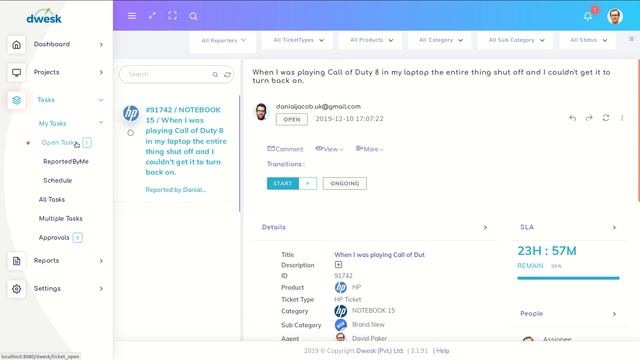Image resolution: width=640 pixels, height=360 pixels.
Task: Click the ONGOING transition button
Action: (345, 184)
